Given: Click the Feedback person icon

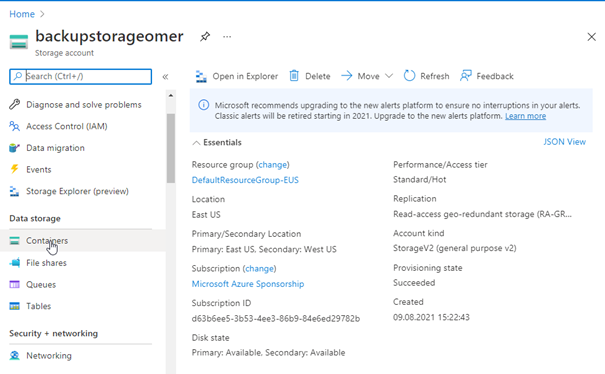Looking at the screenshot, I should click(x=466, y=76).
